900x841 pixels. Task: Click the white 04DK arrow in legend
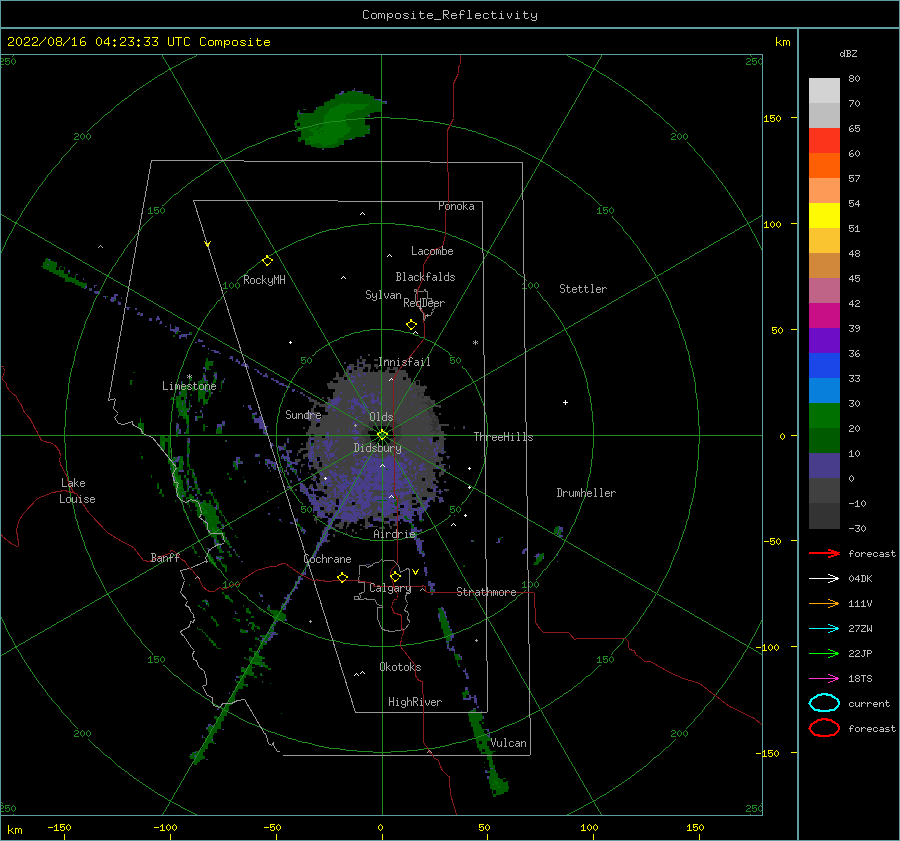[x=824, y=579]
